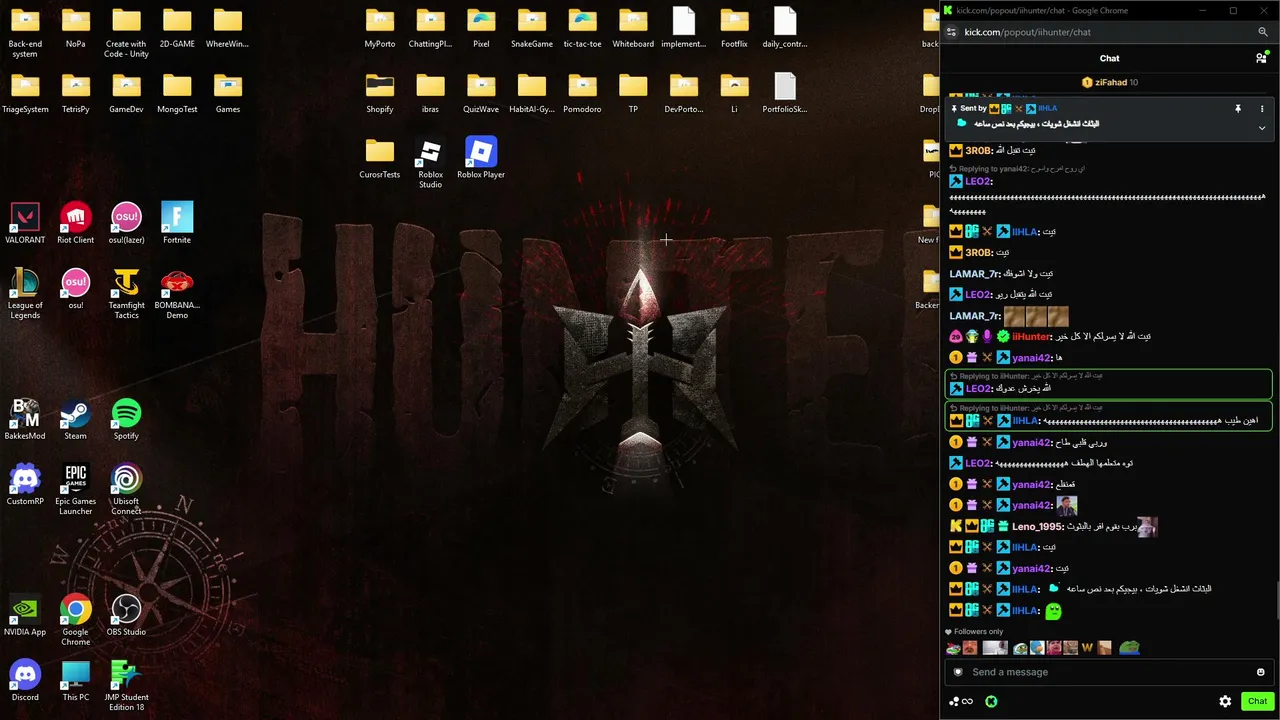The width and height of the screenshot is (1280, 720).
Task: Select the Discord desktop icon
Action: tap(25, 681)
